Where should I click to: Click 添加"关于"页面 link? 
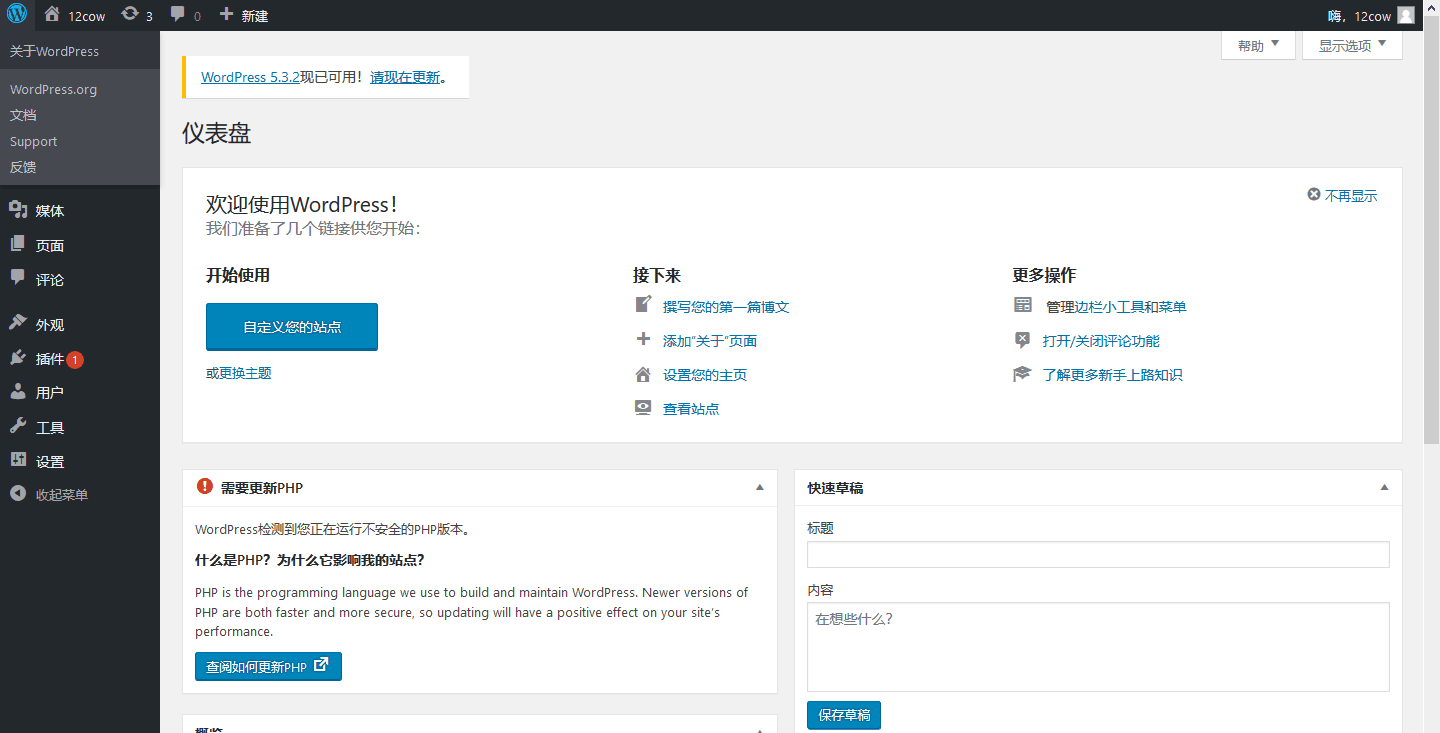click(710, 341)
